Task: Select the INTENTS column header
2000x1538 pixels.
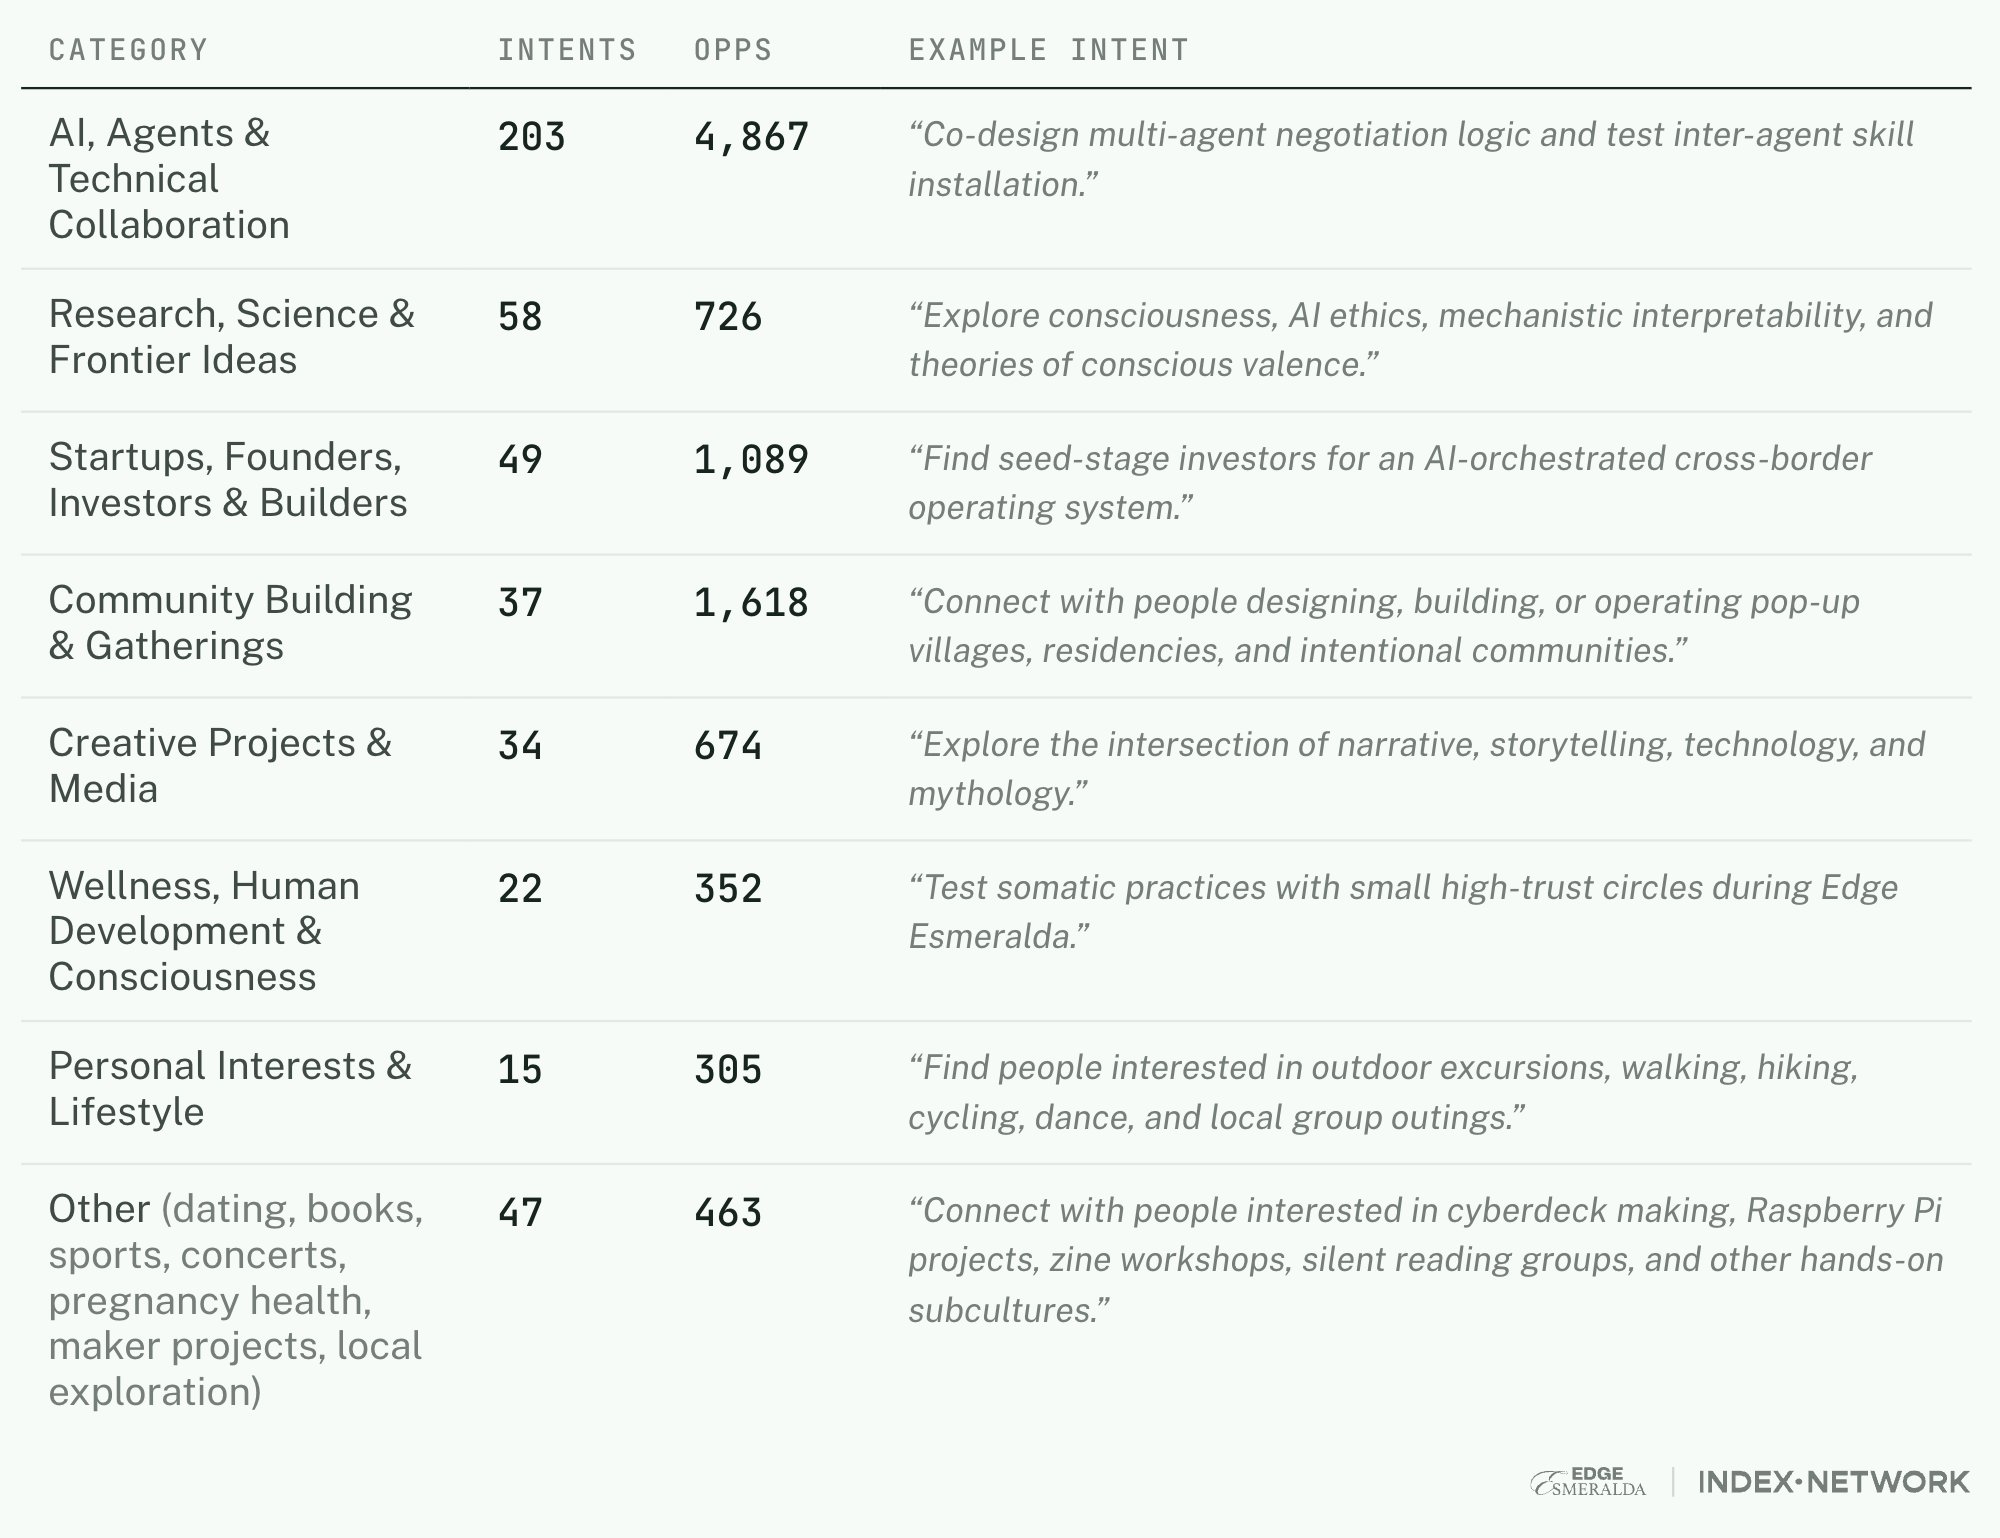Action: [567, 49]
